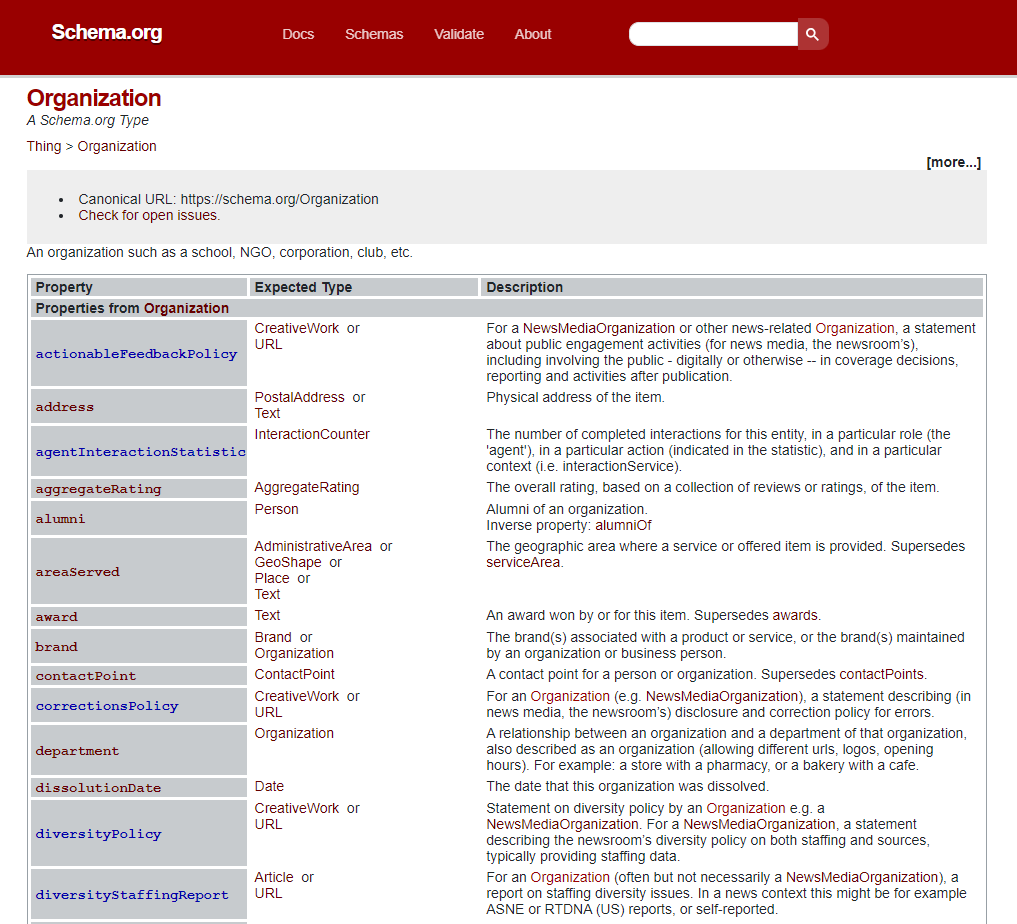
Task: Open the Docs menu item
Action: [298, 34]
